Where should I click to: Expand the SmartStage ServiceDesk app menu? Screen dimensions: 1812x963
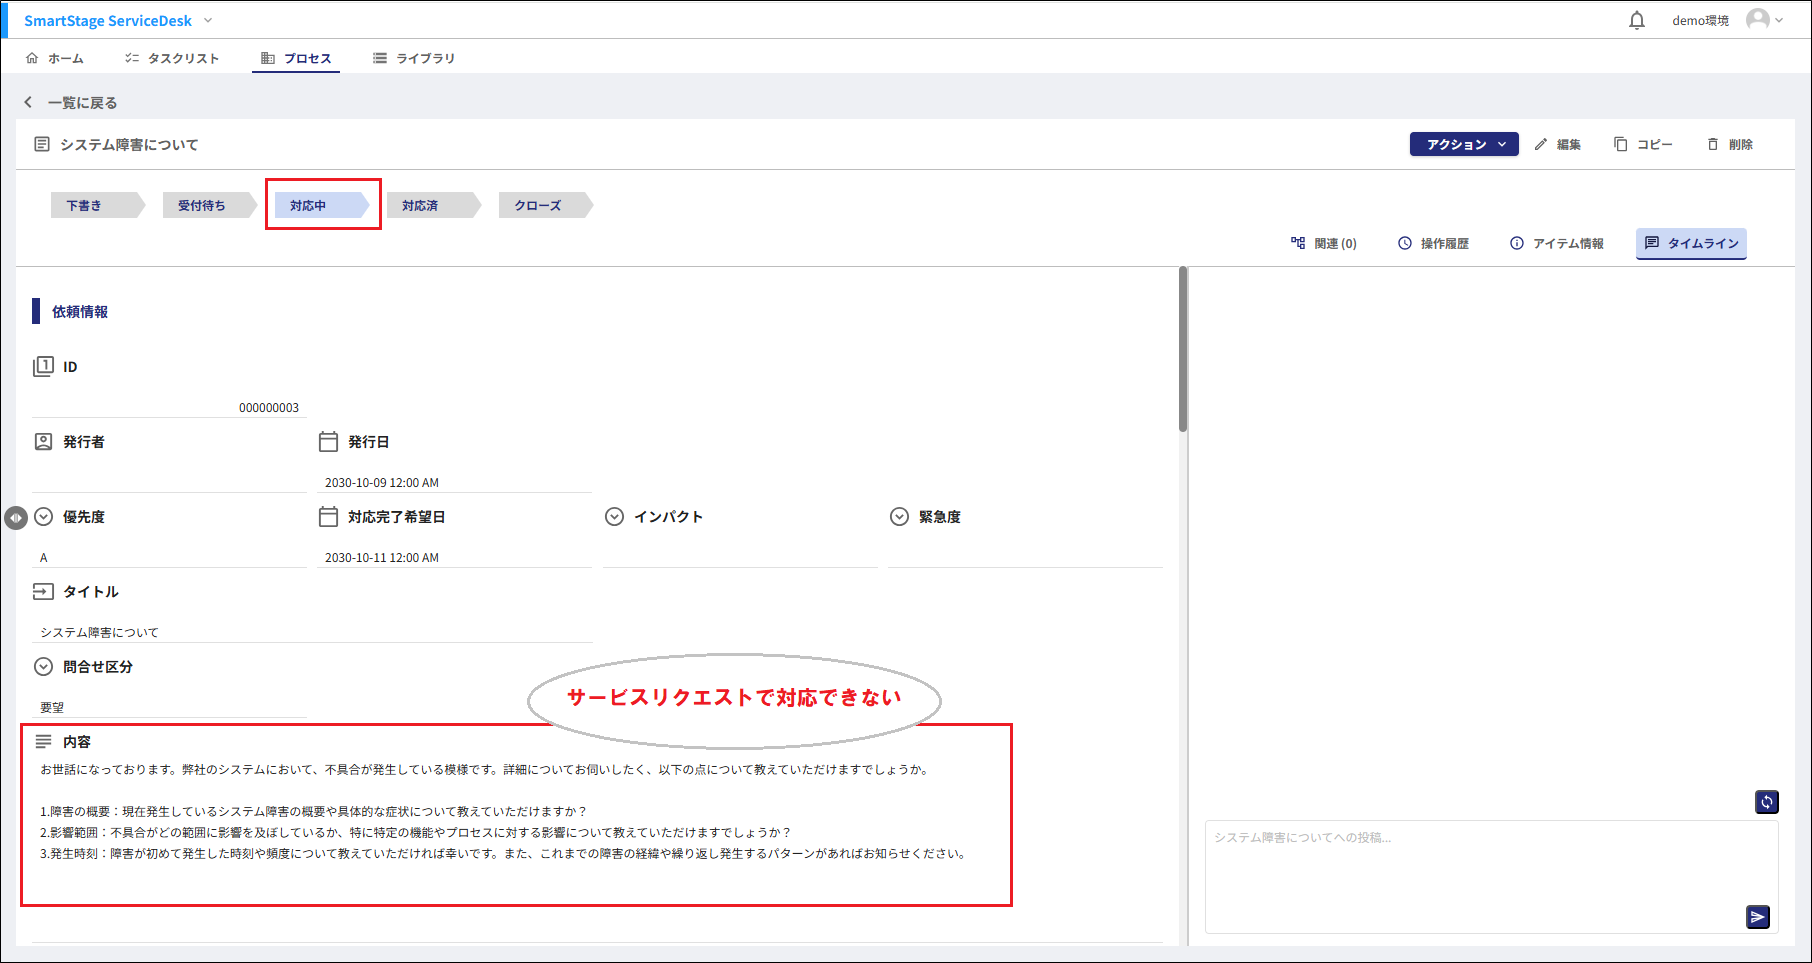tap(208, 21)
